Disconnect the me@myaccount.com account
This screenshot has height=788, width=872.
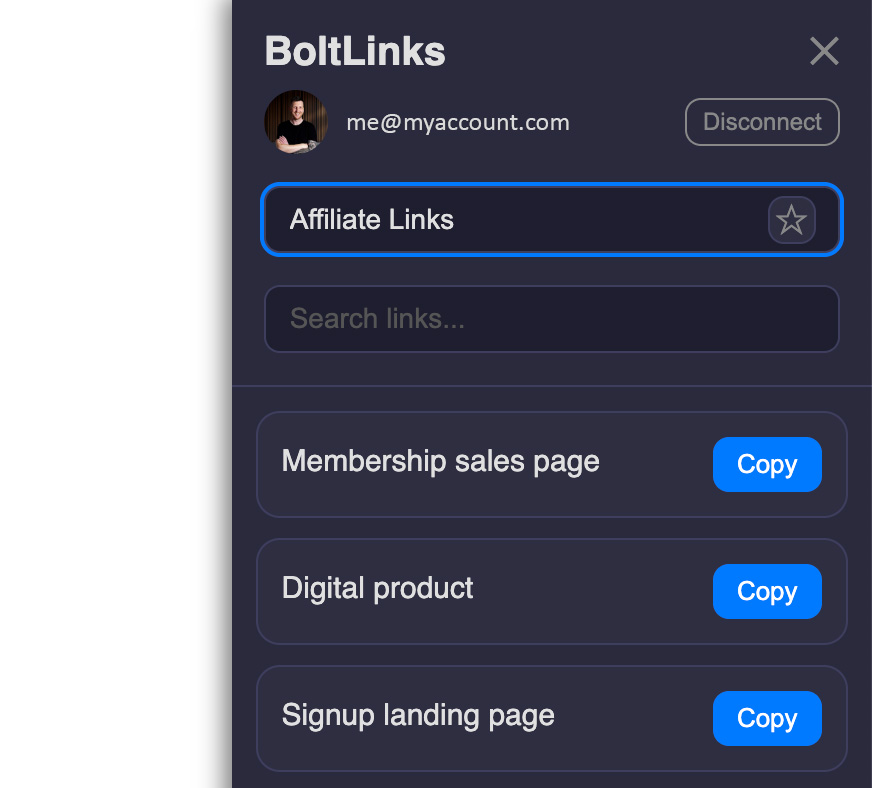click(x=762, y=122)
